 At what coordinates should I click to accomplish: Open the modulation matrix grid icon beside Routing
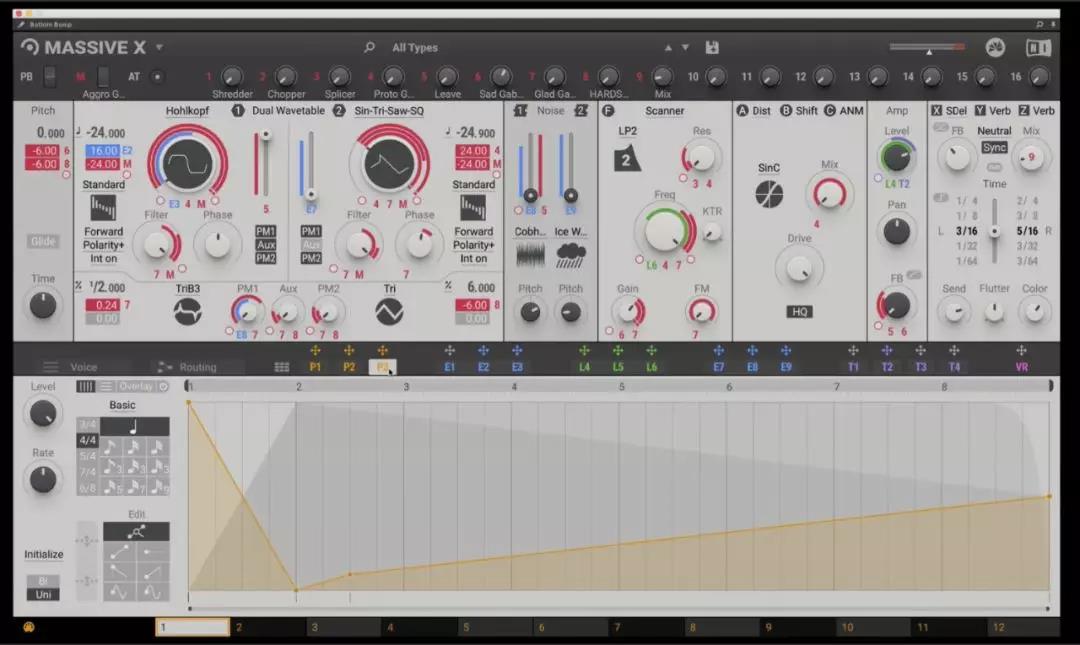tap(282, 367)
